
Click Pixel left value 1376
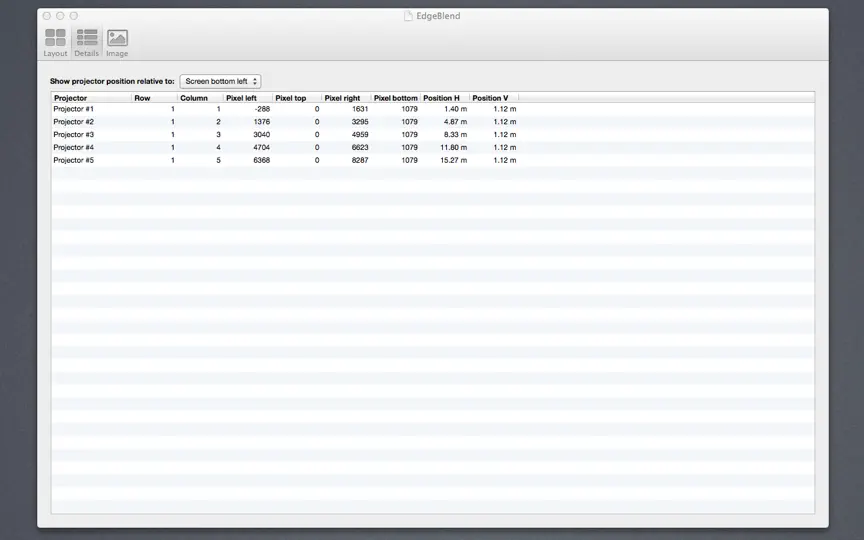(262, 122)
